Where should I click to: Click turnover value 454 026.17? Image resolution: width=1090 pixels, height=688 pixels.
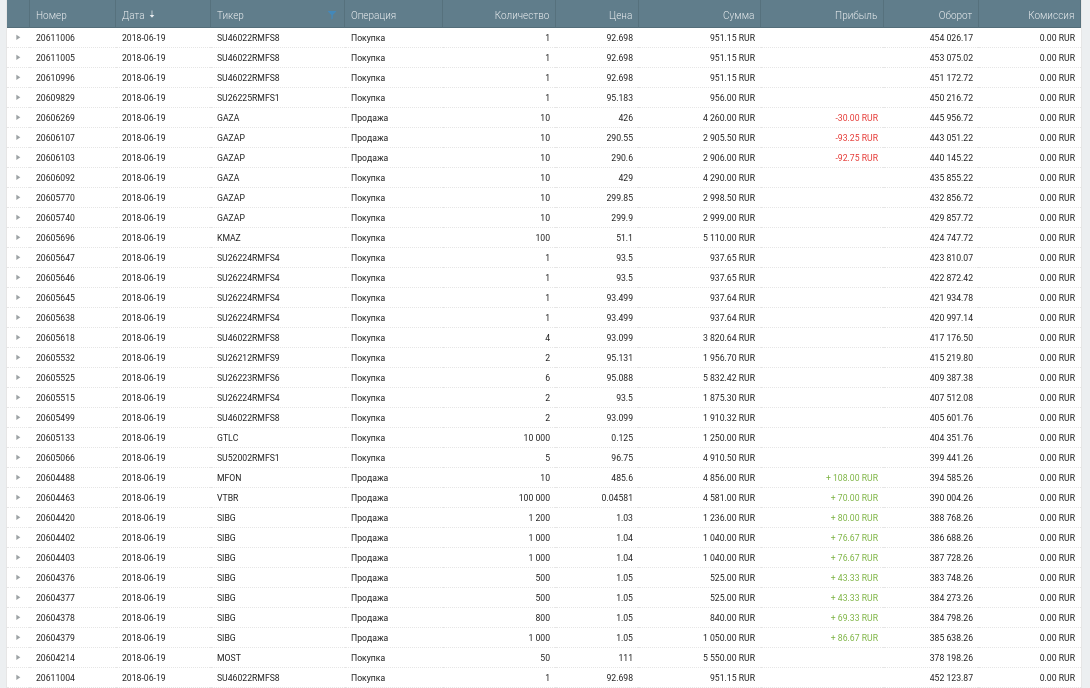(951, 38)
